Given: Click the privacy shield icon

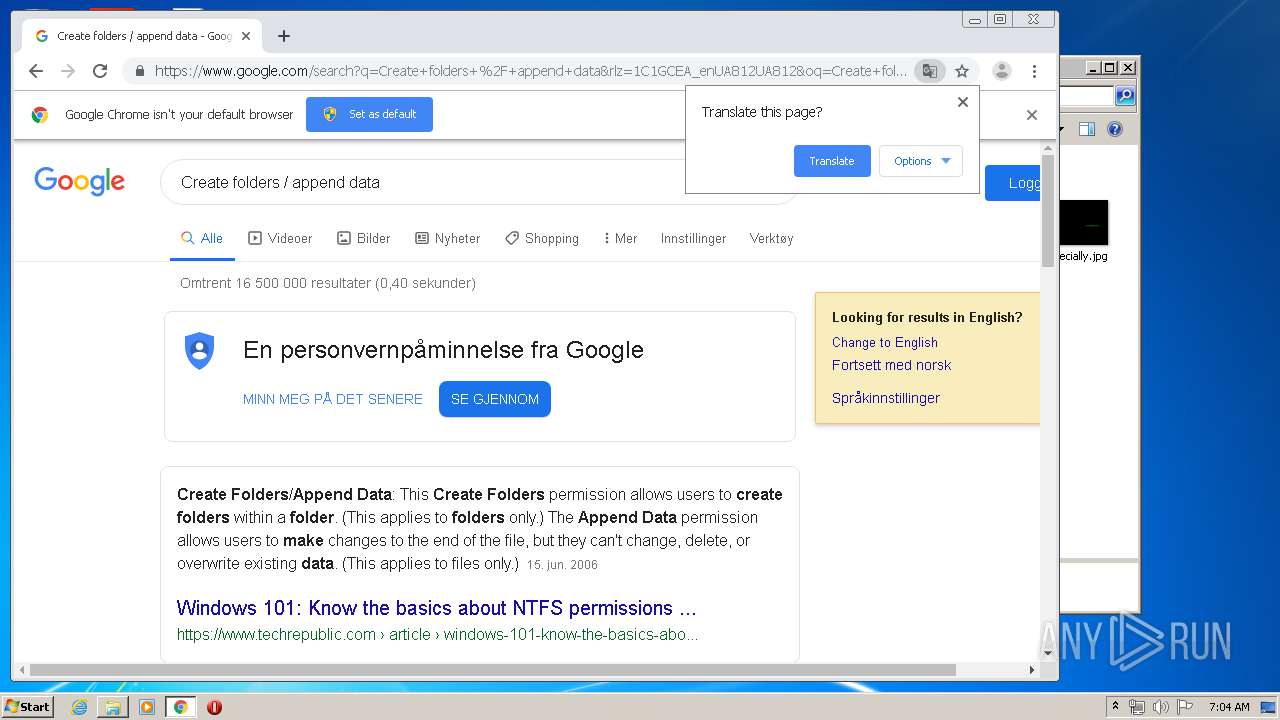Looking at the screenshot, I should pyautogui.click(x=200, y=351).
